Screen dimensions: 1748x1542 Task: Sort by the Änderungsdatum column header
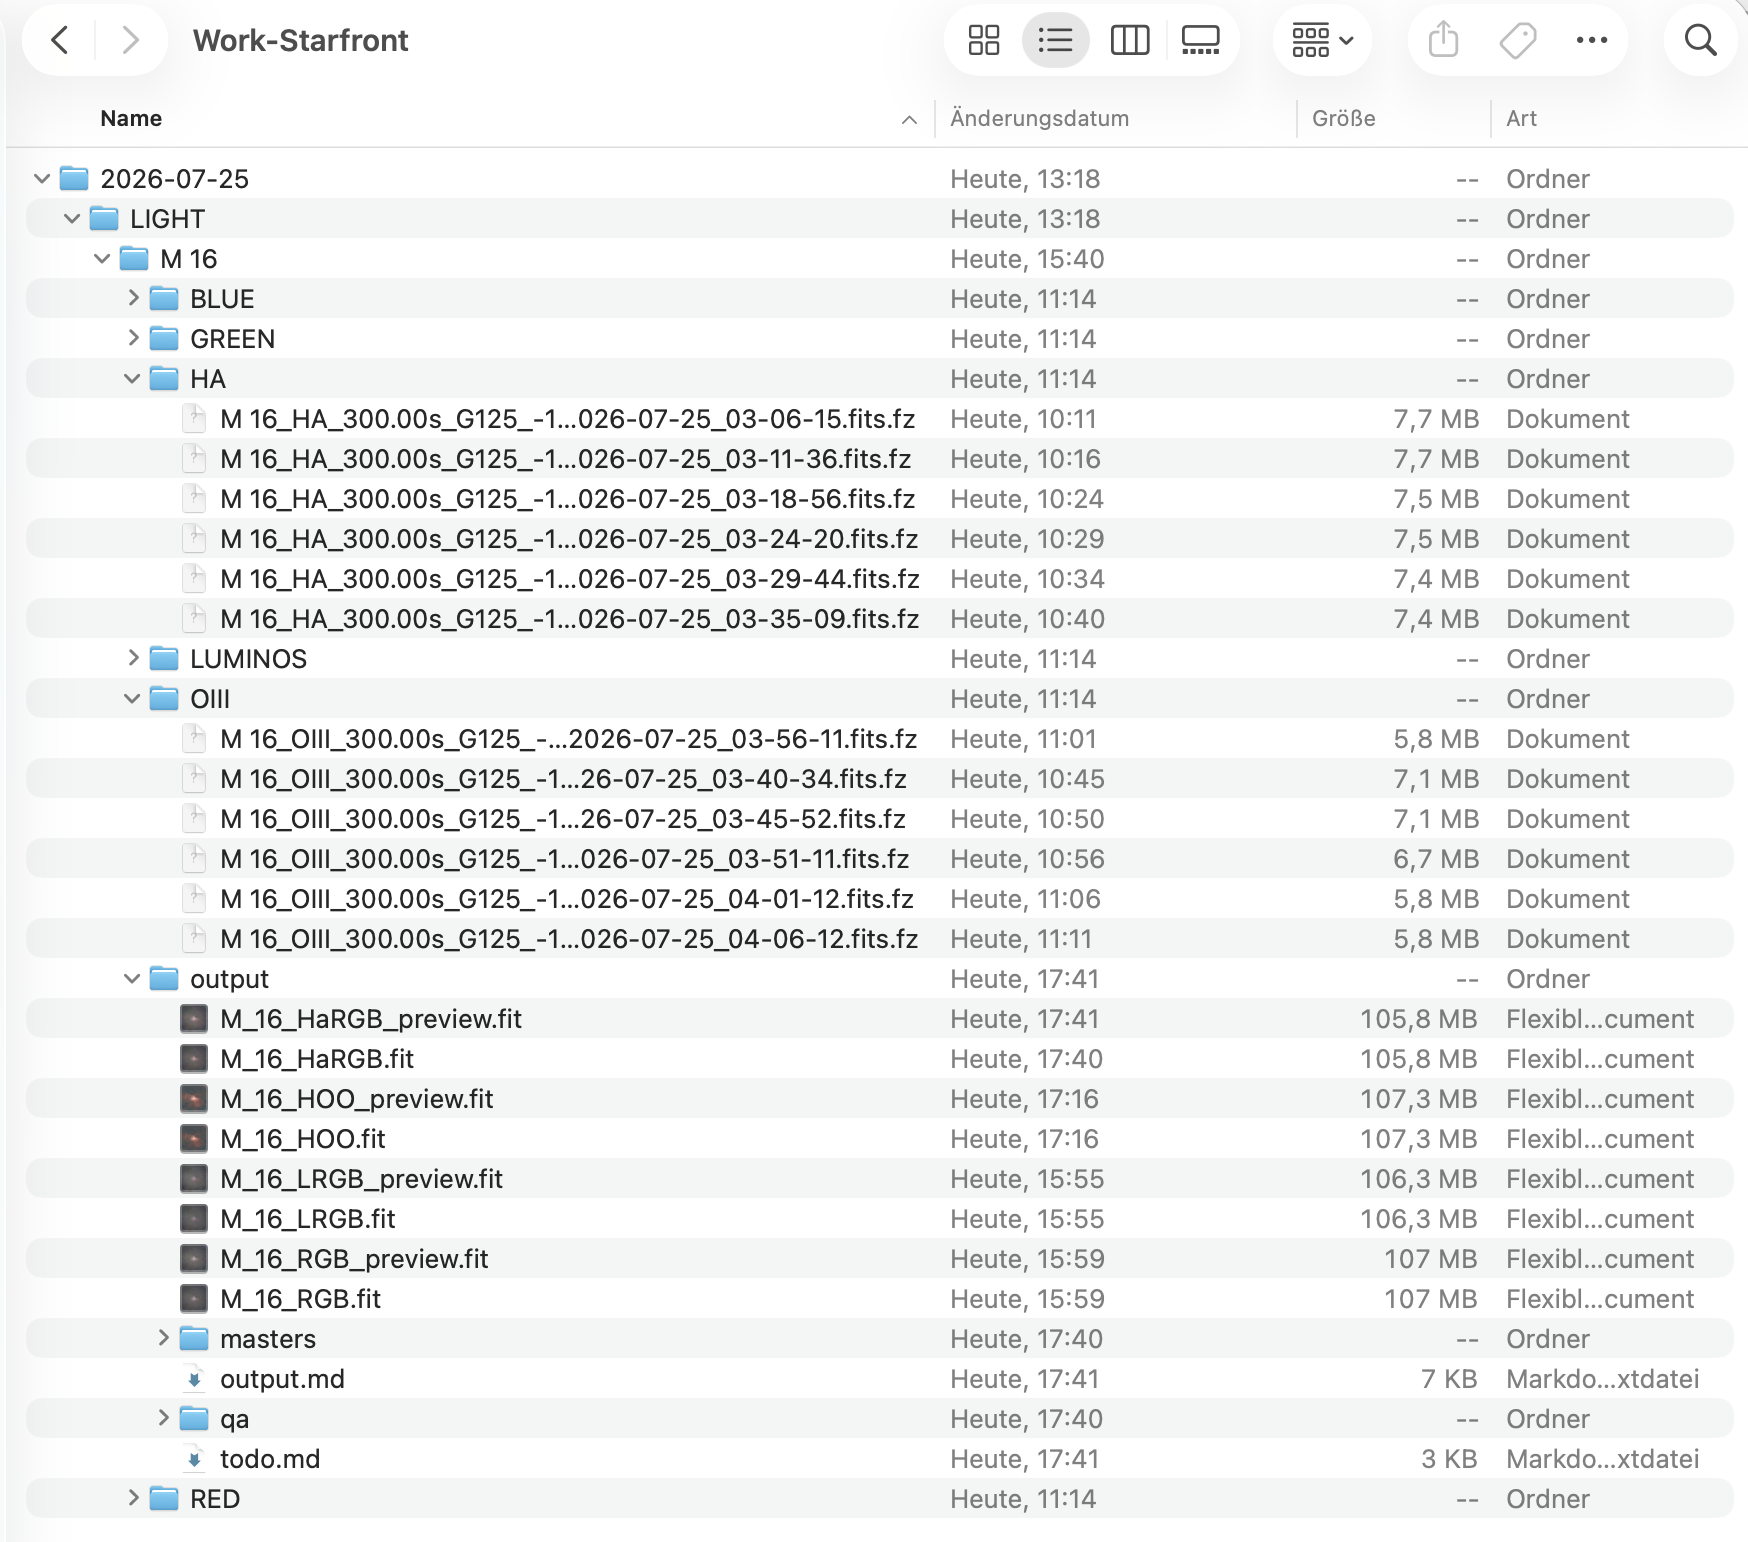tap(1039, 118)
